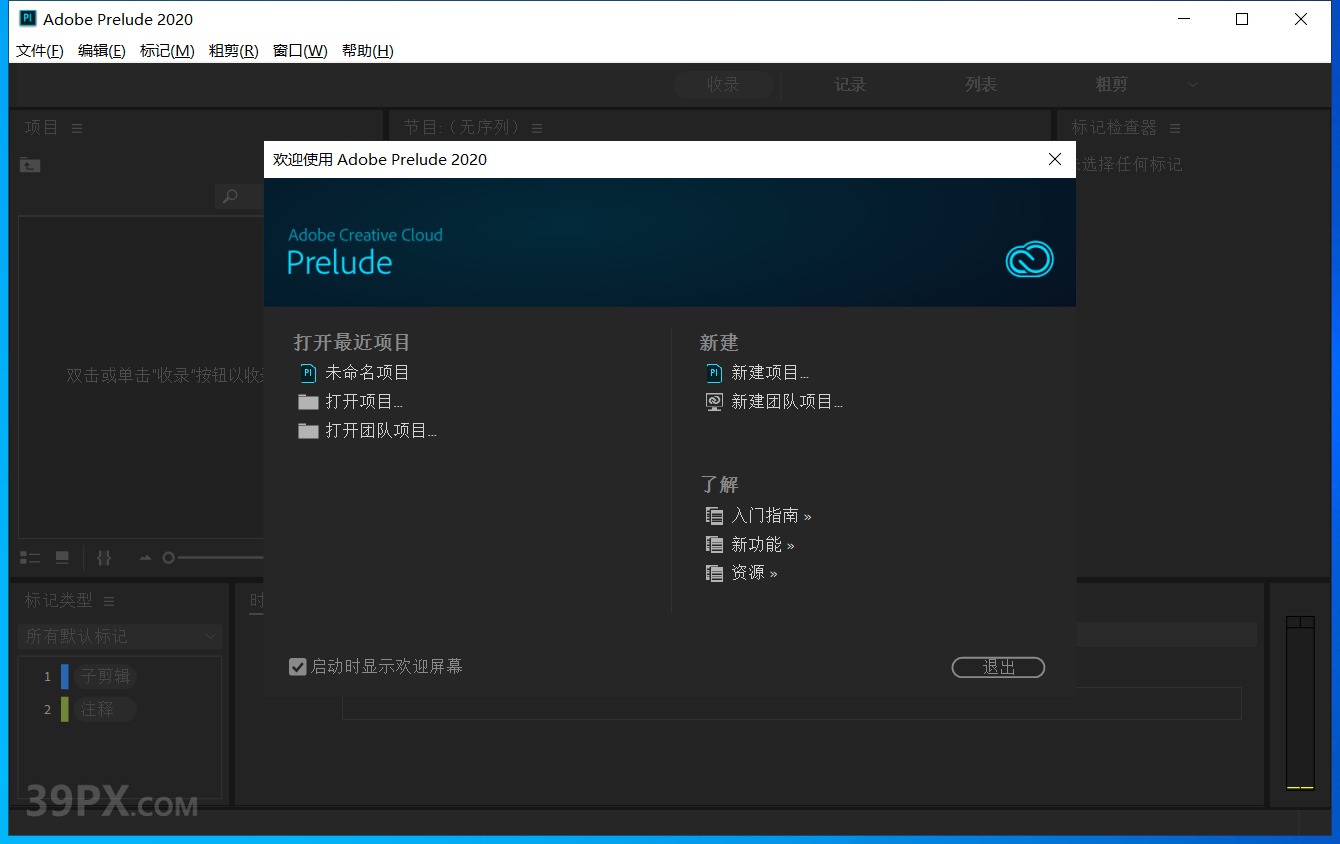Click the Creative Cloud logo in banner

(1029, 259)
